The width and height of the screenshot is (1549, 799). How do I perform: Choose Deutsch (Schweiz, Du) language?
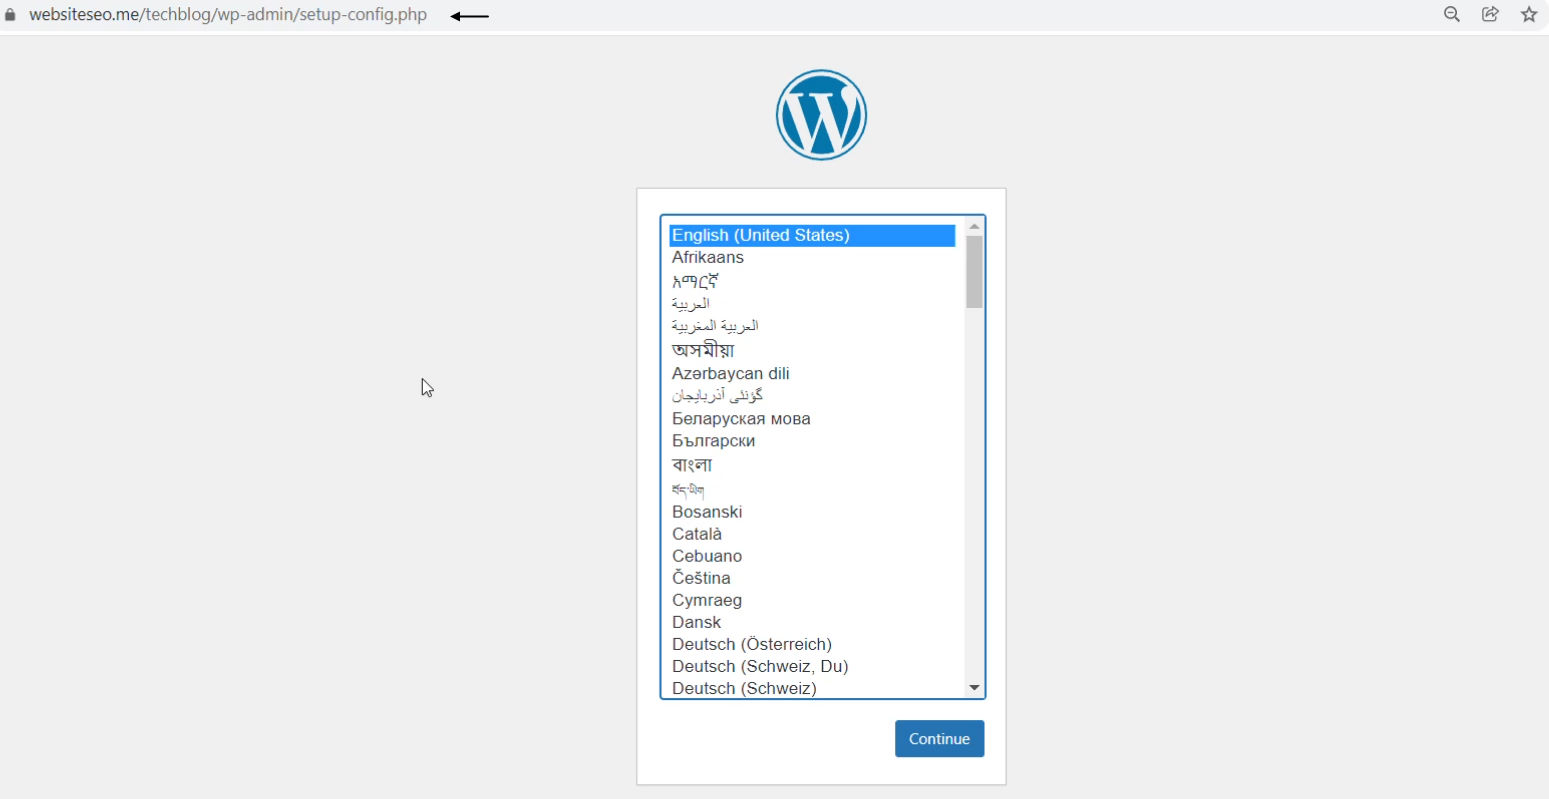pyautogui.click(x=812, y=666)
